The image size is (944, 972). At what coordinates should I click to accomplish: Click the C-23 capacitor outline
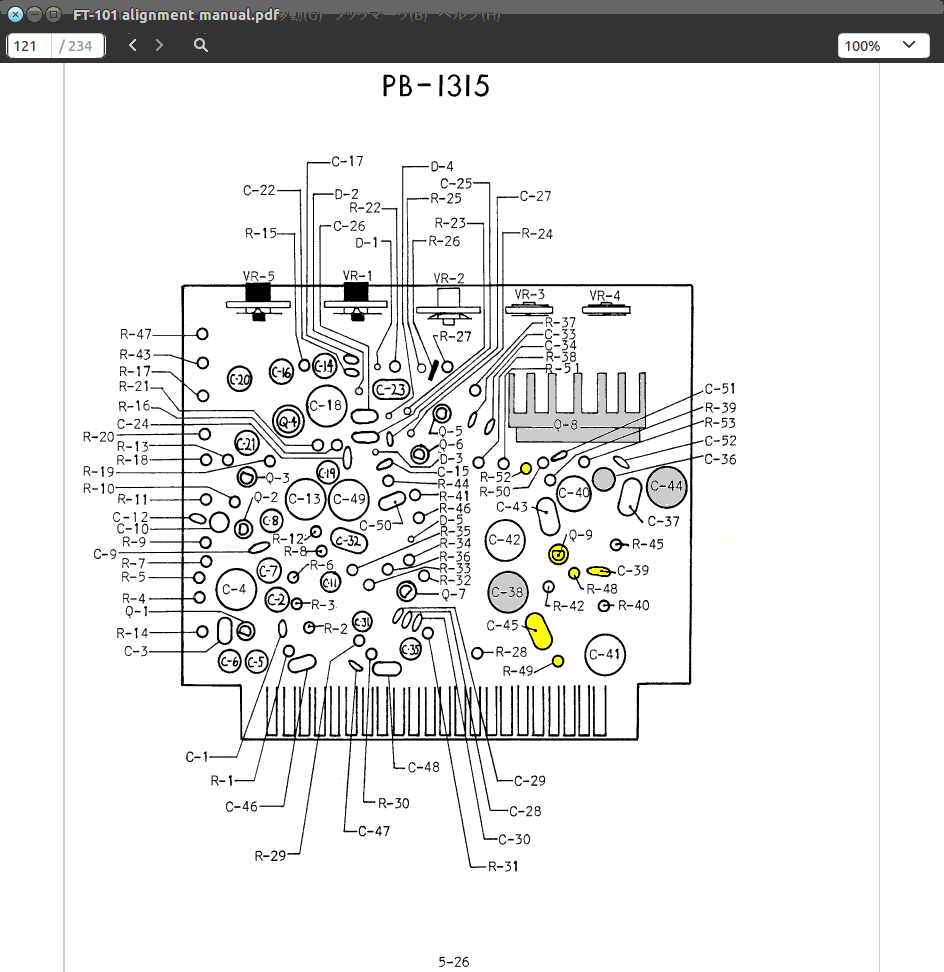point(392,389)
